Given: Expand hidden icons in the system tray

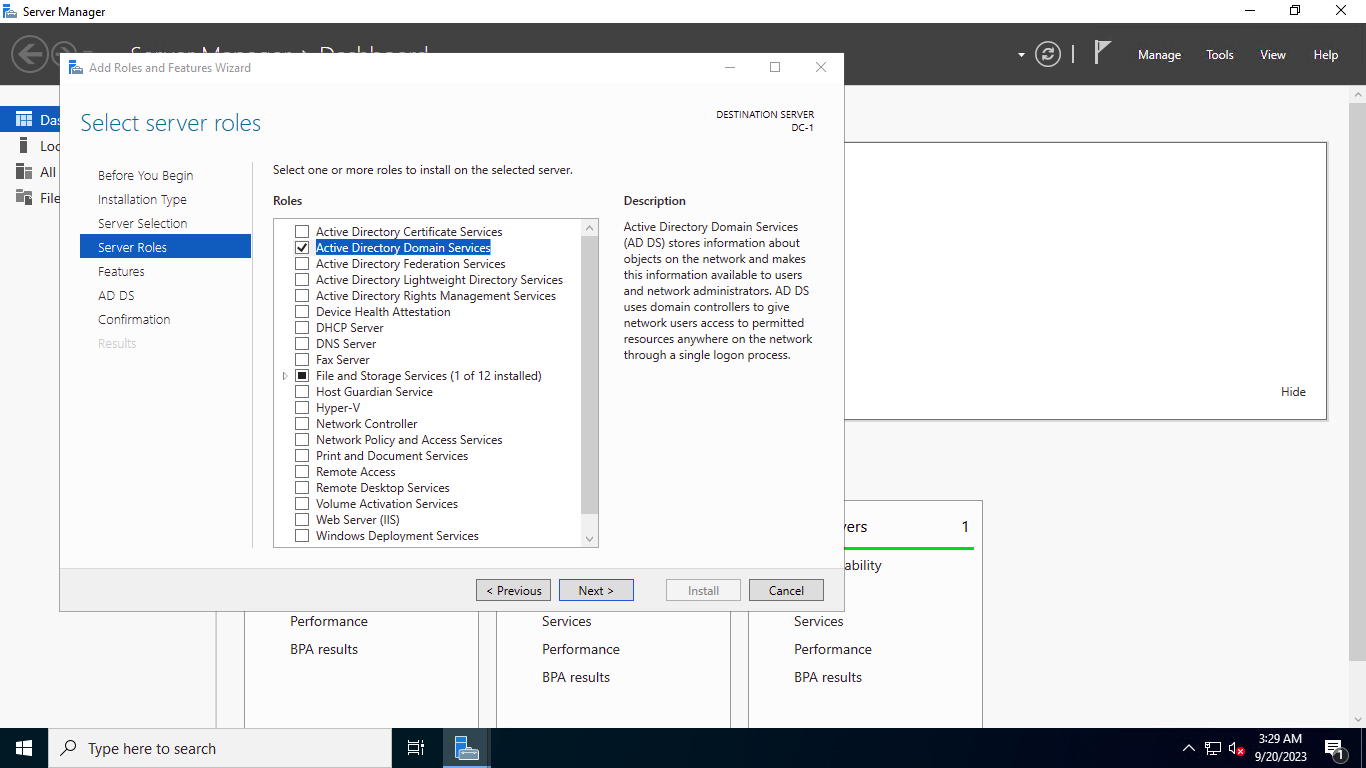Looking at the screenshot, I should (x=1188, y=747).
